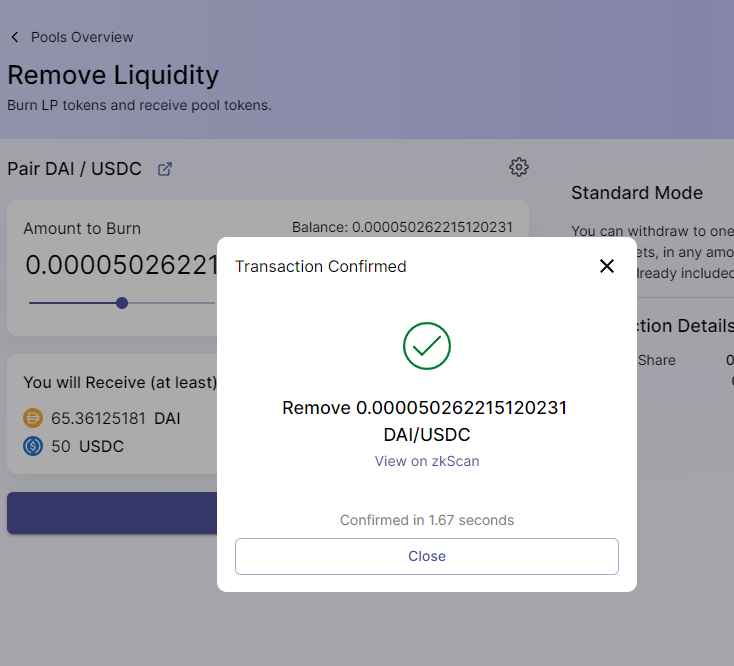Click the green checkmark confirmation icon
Image resolution: width=734 pixels, height=666 pixels.
tap(426, 346)
